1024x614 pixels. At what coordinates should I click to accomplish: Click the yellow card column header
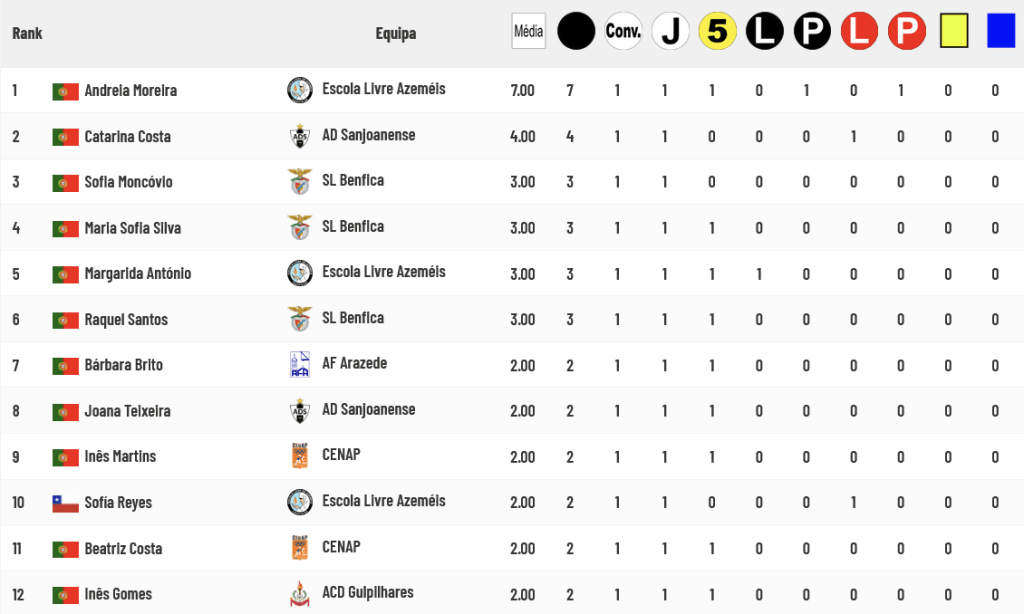pos(954,31)
